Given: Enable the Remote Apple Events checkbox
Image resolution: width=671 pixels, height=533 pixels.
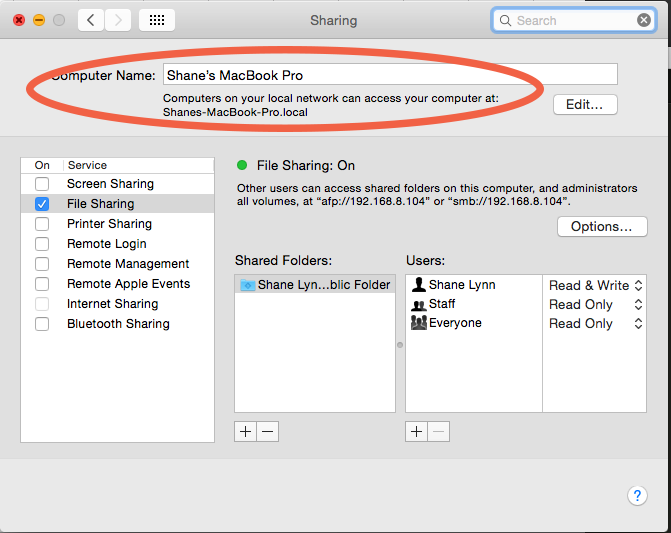Looking at the screenshot, I should pyautogui.click(x=42, y=284).
